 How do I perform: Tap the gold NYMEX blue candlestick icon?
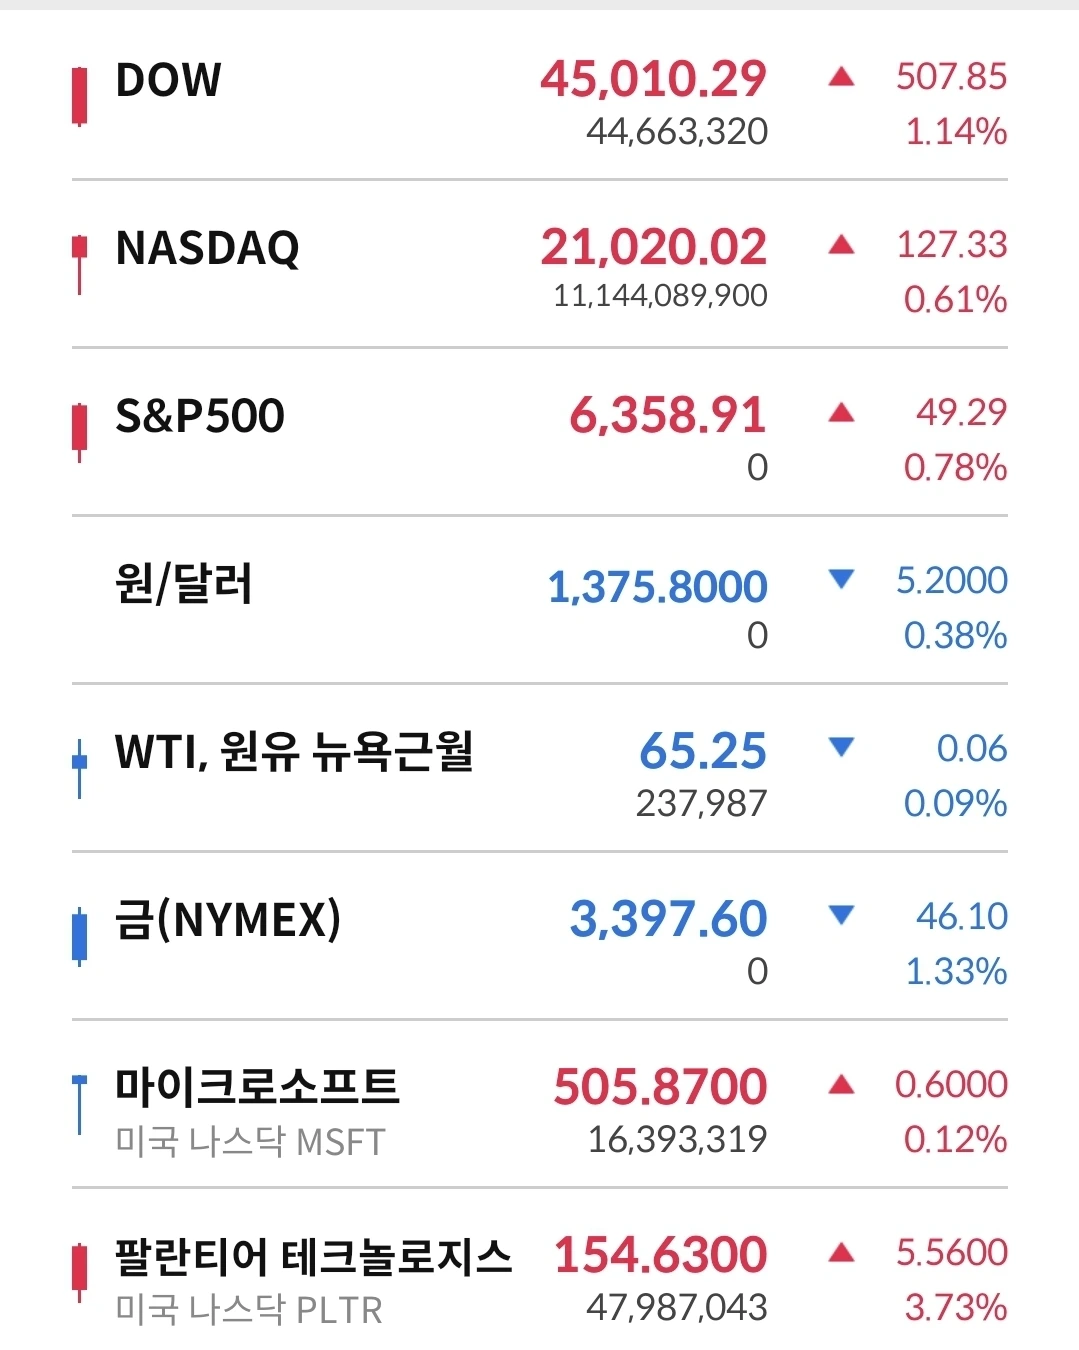[x=79, y=937]
